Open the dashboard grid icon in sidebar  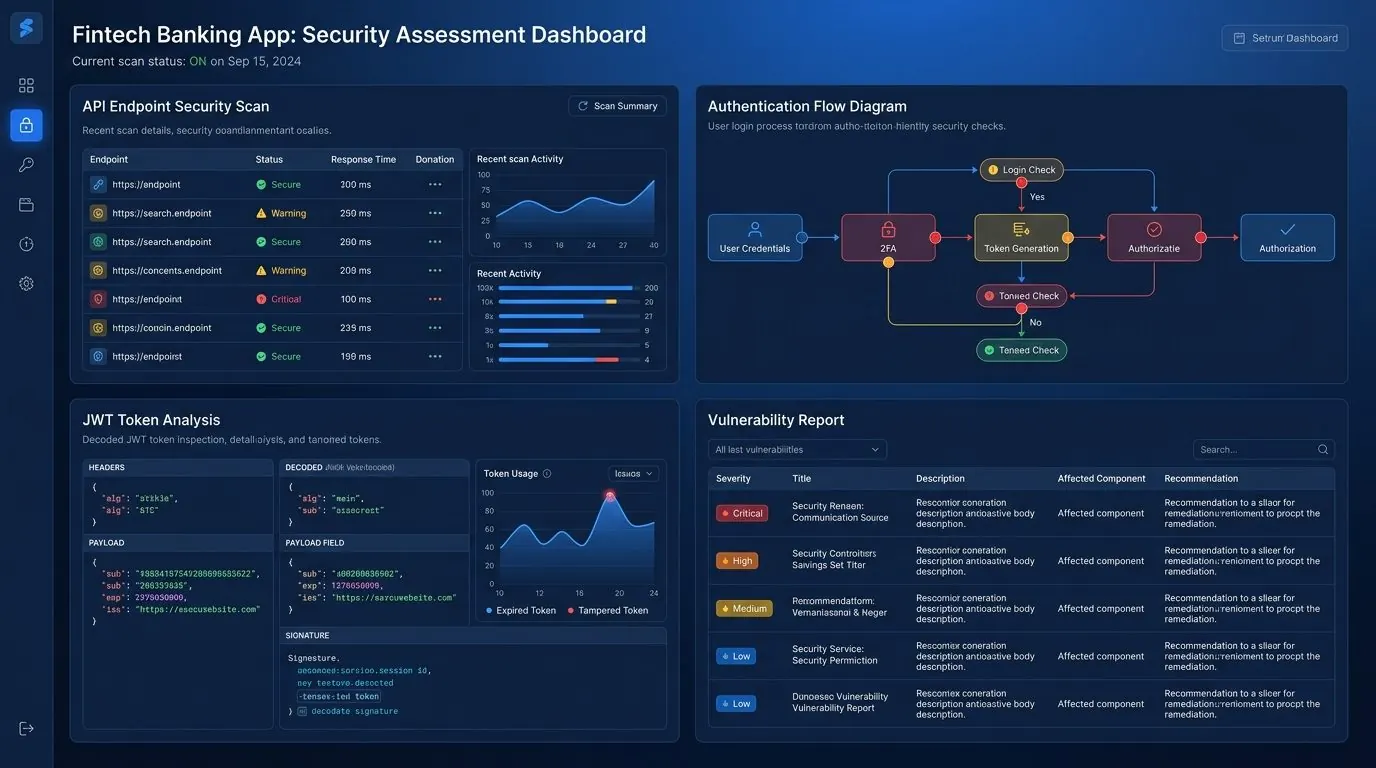[x=26, y=86]
